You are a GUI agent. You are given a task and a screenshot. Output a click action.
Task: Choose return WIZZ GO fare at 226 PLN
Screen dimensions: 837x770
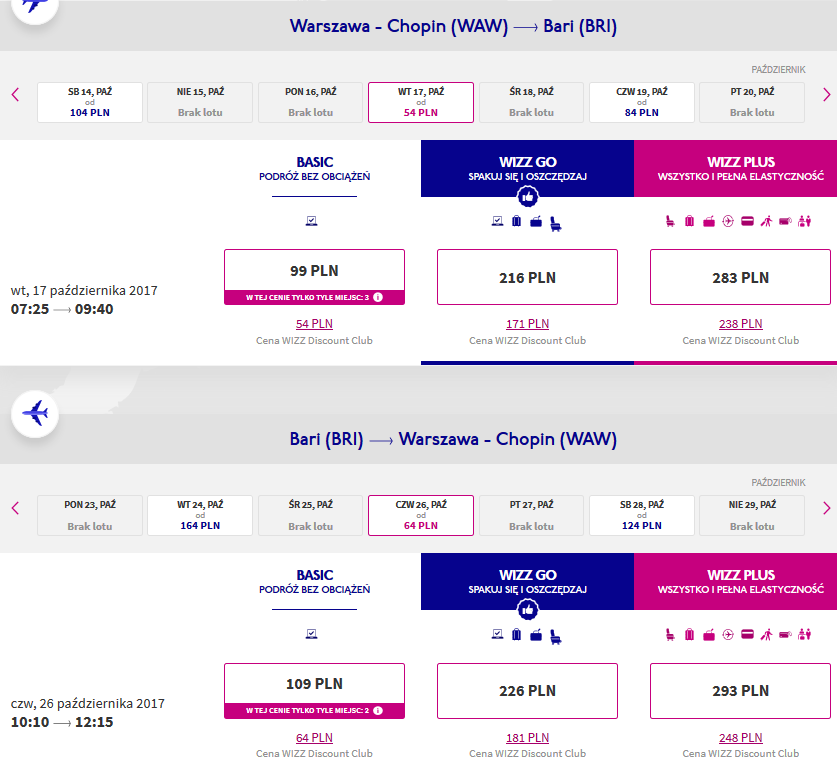click(527, 691)
